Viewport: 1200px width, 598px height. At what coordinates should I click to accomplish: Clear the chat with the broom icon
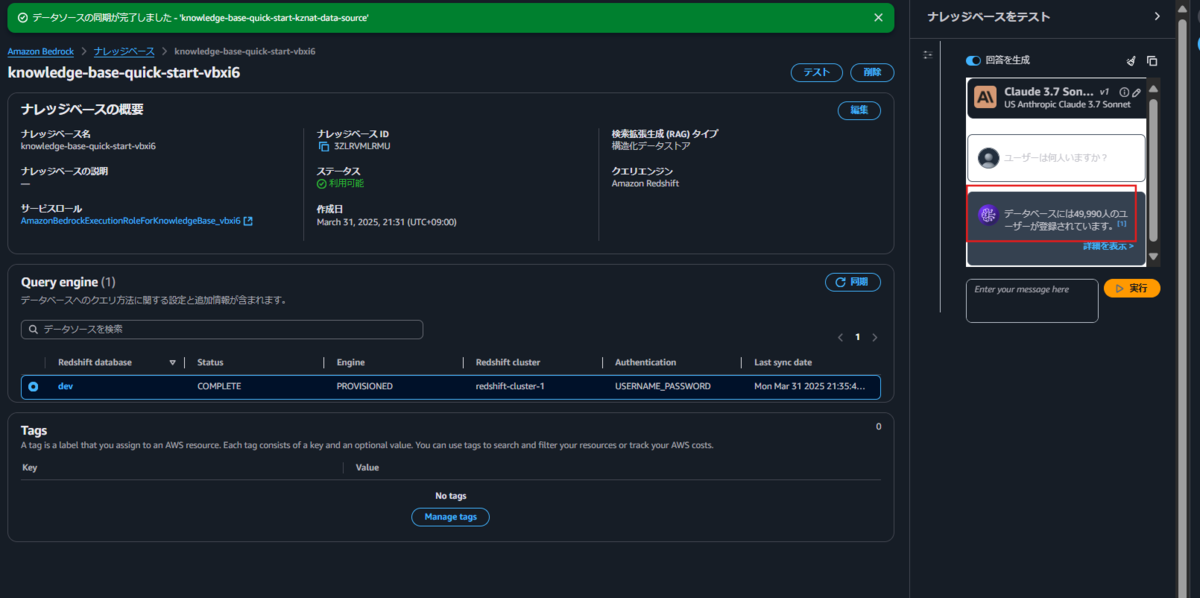coord(1131,61)
